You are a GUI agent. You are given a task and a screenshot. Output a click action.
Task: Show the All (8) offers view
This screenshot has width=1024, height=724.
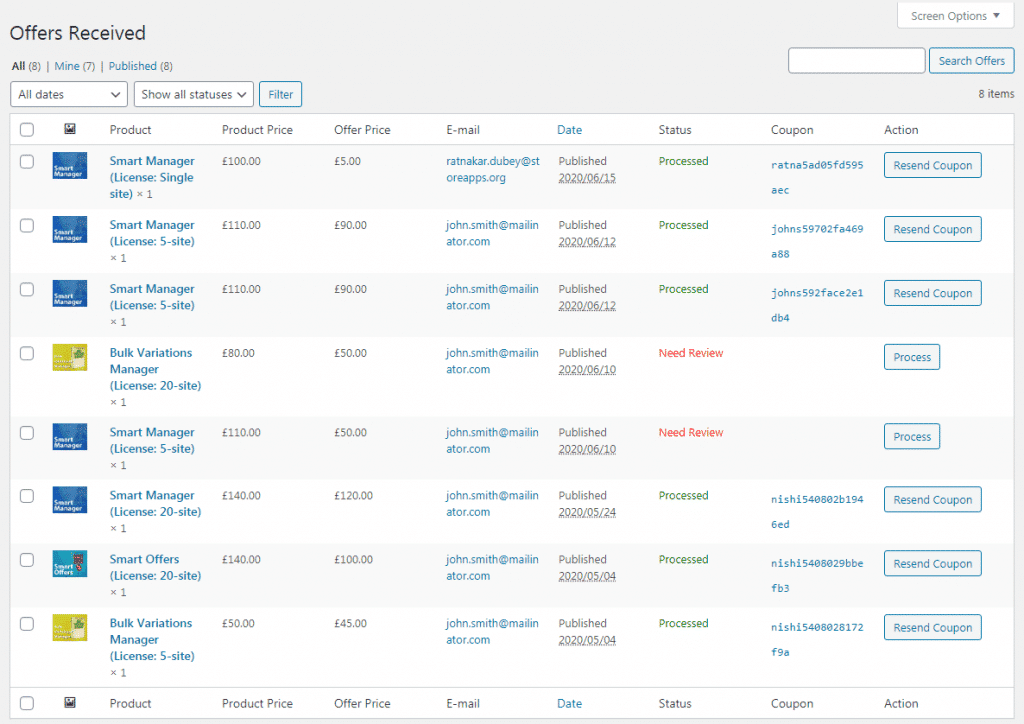click(x=26, y=66)
